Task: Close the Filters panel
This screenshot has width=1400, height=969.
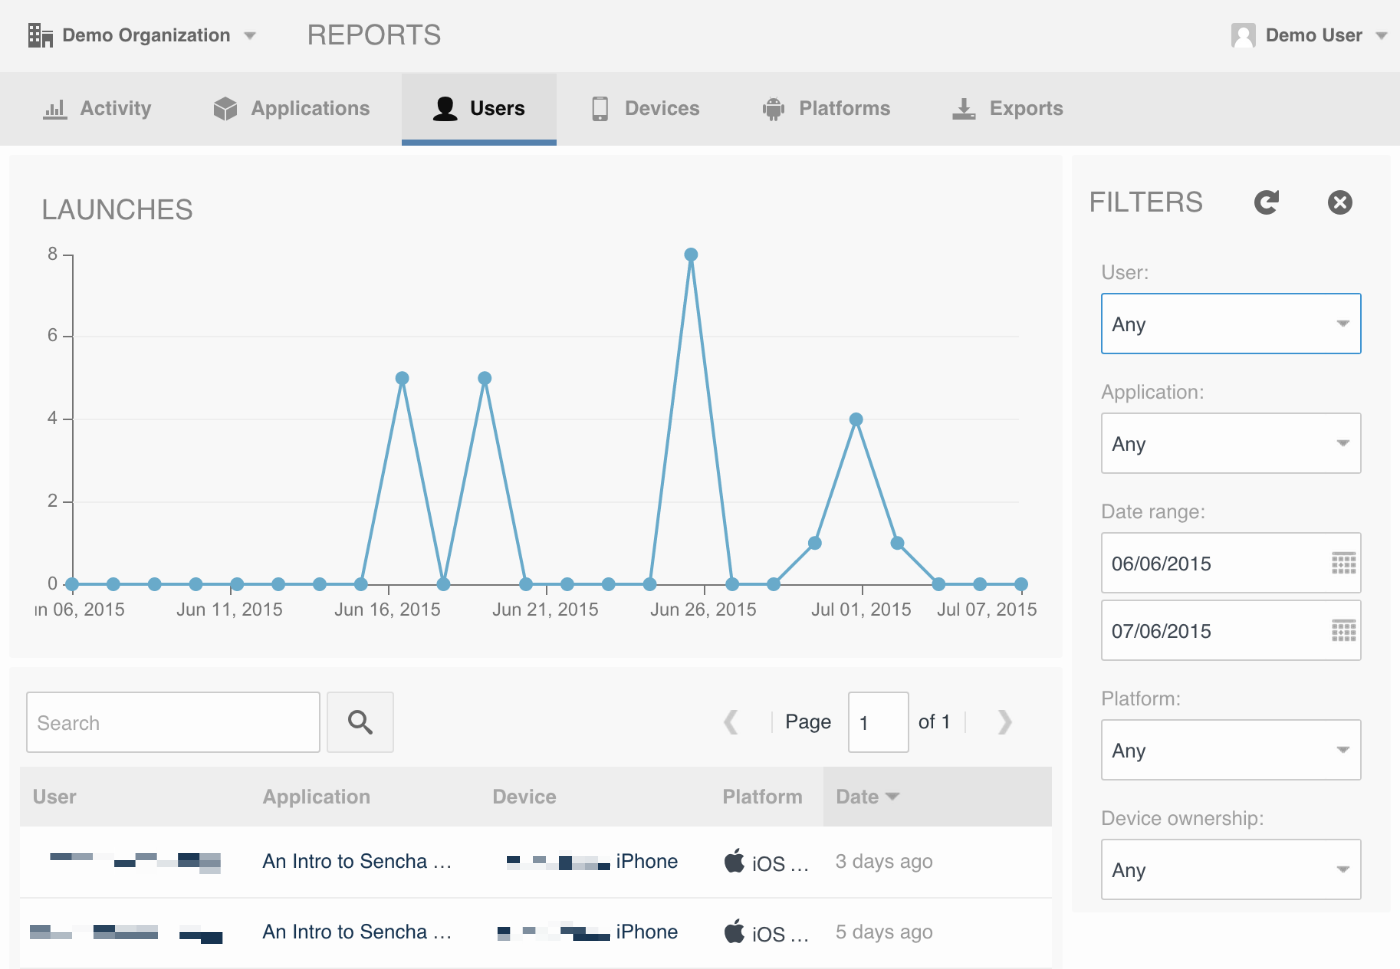Action: [1340, 203]
